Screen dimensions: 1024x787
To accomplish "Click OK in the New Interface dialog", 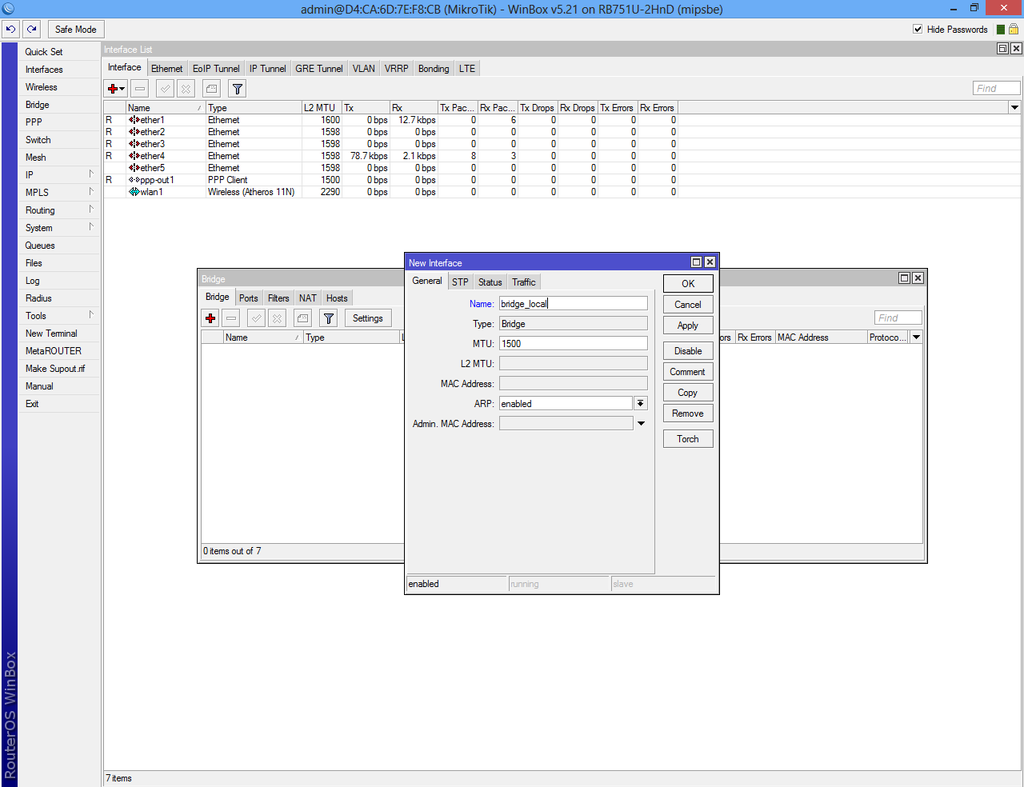I will (x=687, y=283).
